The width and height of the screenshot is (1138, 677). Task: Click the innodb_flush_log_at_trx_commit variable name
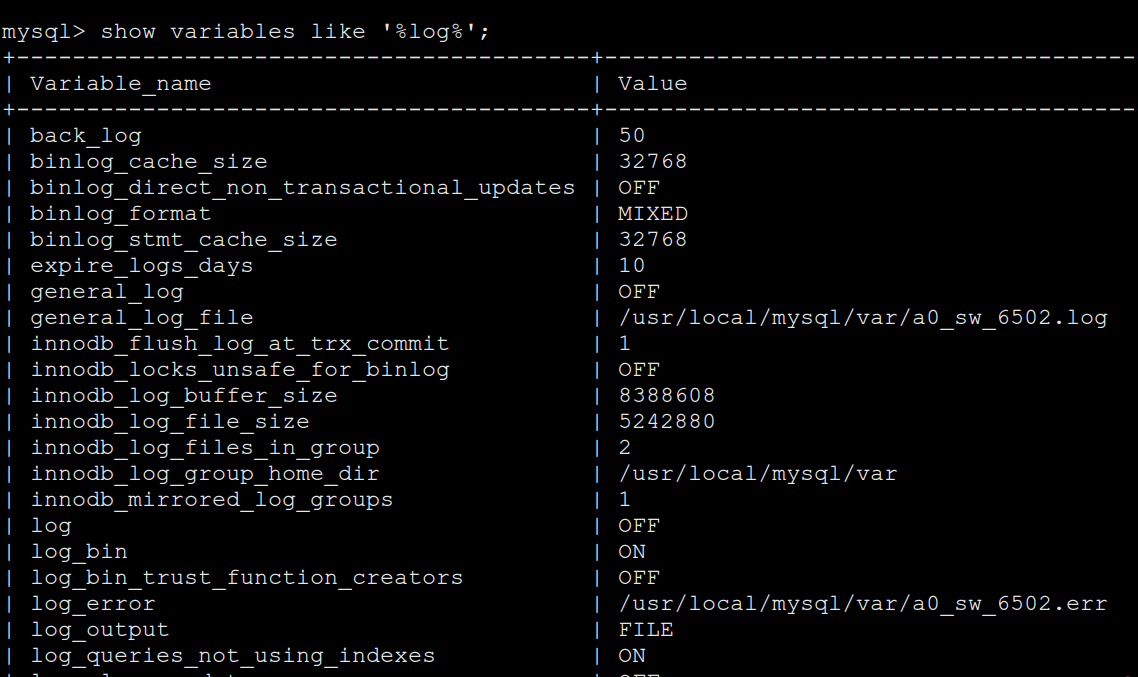pos(239,343)
